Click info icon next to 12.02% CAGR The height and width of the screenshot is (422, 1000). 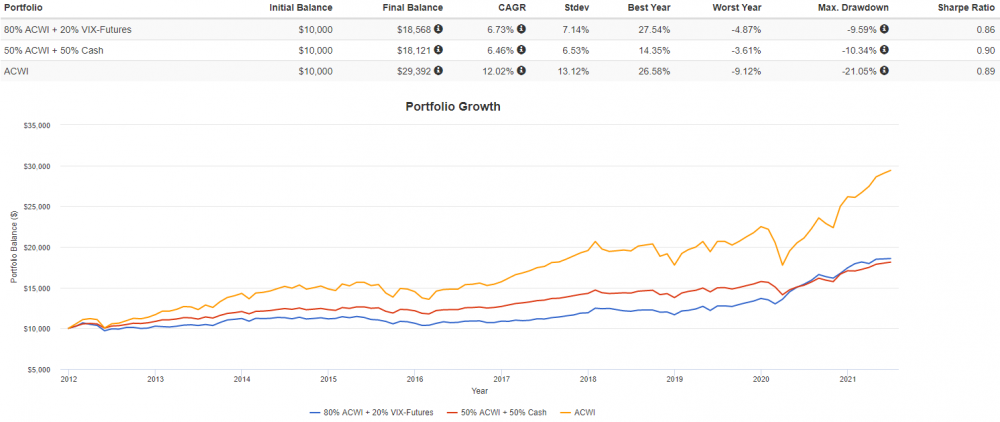pos(521,72)
